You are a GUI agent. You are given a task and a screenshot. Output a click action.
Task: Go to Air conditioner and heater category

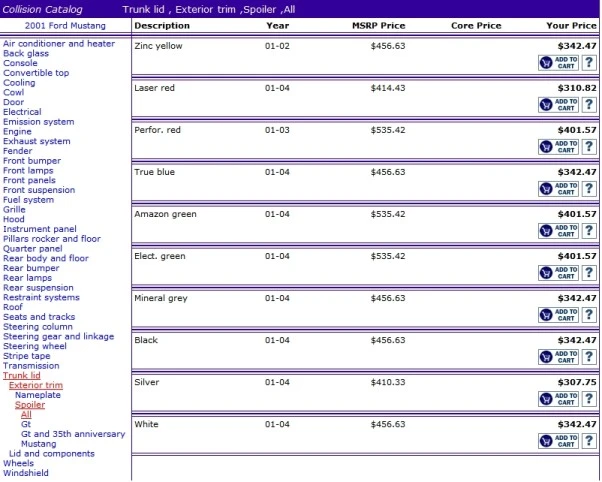click(59, 44)
